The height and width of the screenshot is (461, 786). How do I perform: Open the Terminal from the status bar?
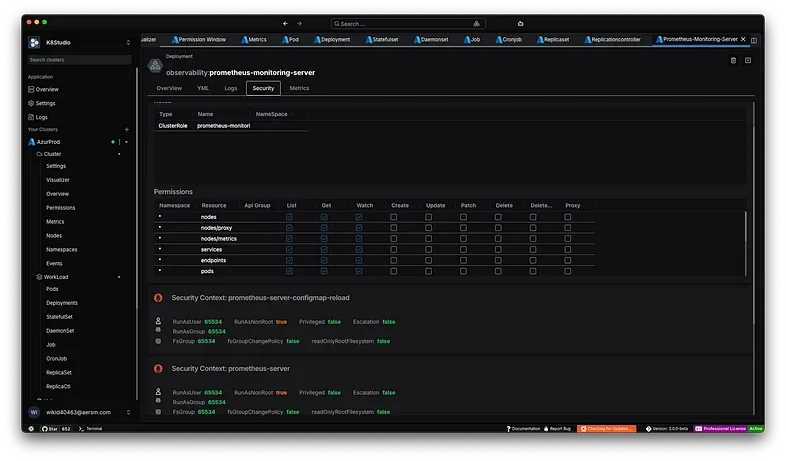point(93,428)
